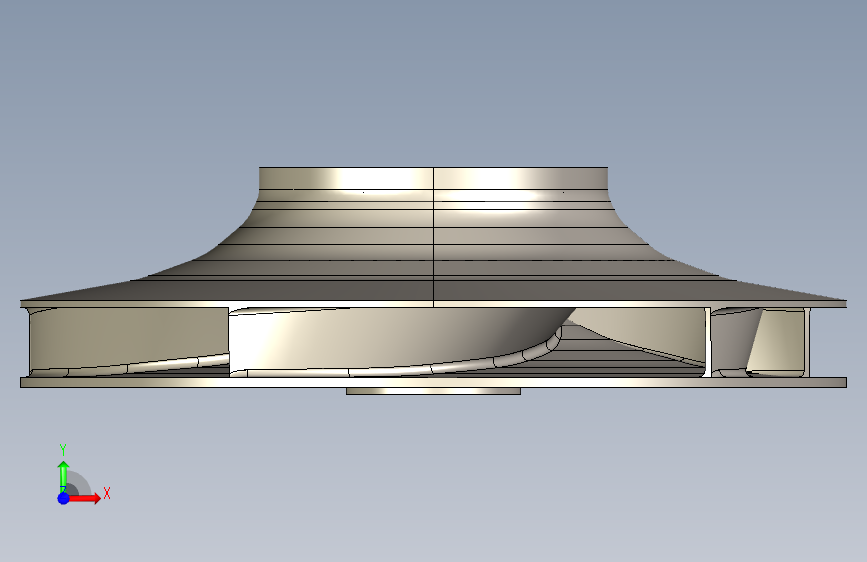Click the blue Z axis dot of triad
Screen dimensions: 867x562
[x=64, y=498]
